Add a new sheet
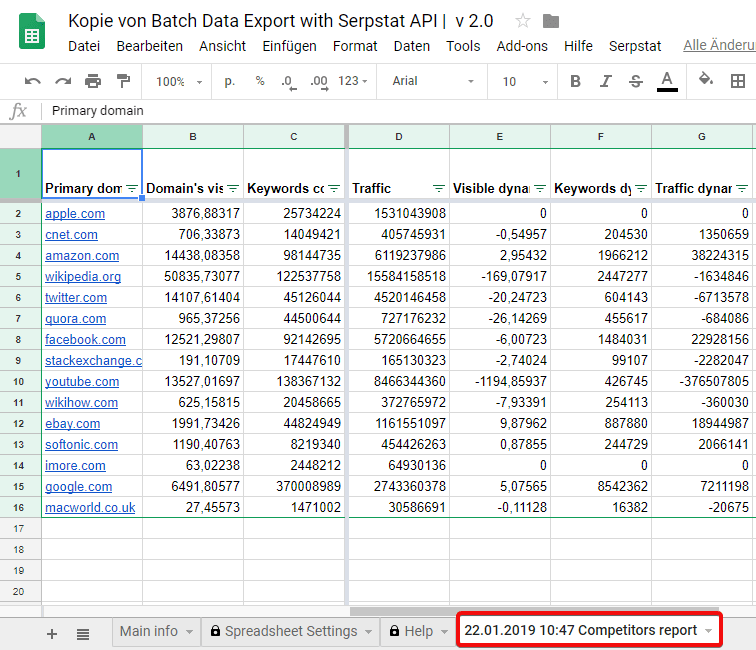Image resolution: width=756 pixels, height=650 pixels. point(52,634)
